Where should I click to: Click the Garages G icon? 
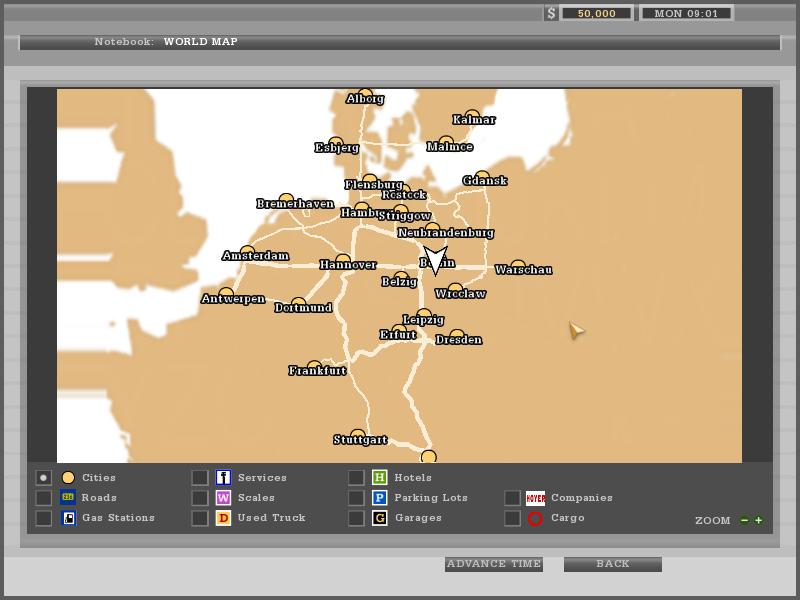click(x=380, y=518)
